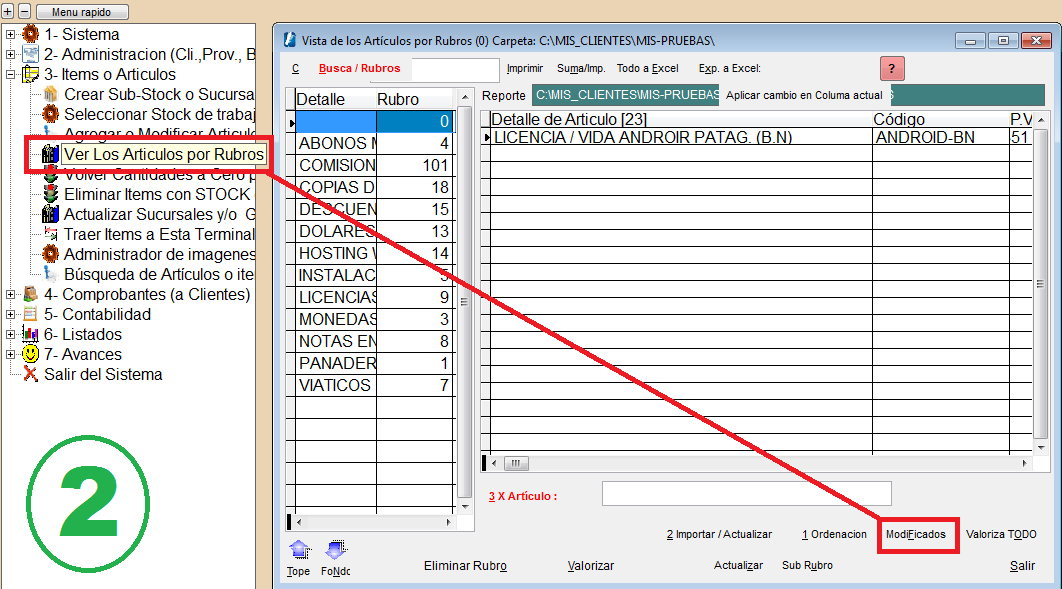Click the Contabilidad tree icon
Screen dimensions: 1062x589
coord(30,314)
